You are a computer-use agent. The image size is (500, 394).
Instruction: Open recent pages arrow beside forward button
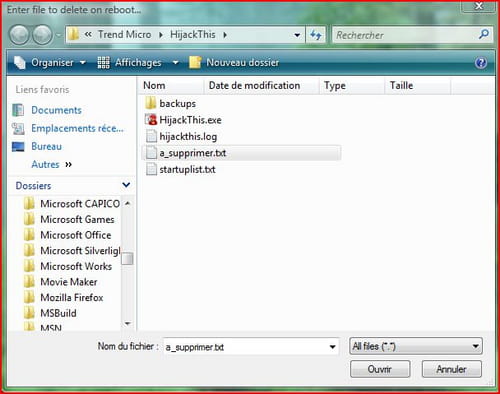click(x=58, y=35)
